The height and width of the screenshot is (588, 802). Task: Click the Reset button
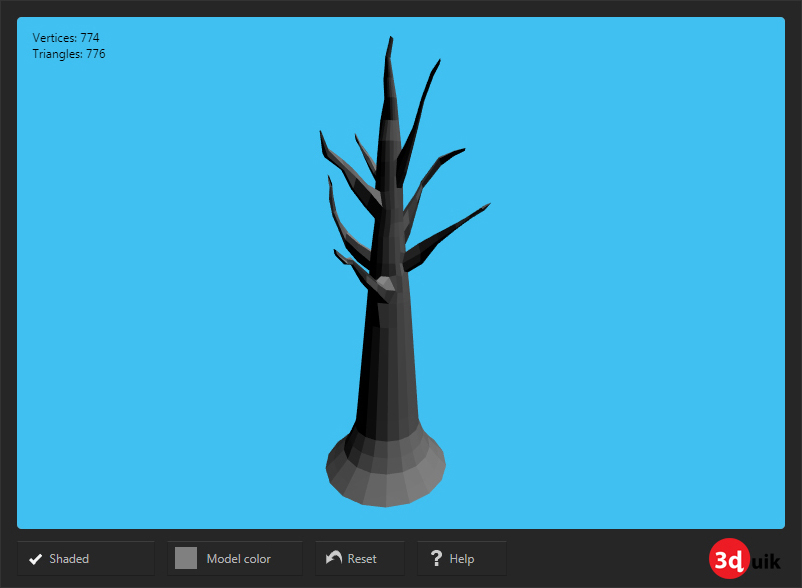point(360,558)
